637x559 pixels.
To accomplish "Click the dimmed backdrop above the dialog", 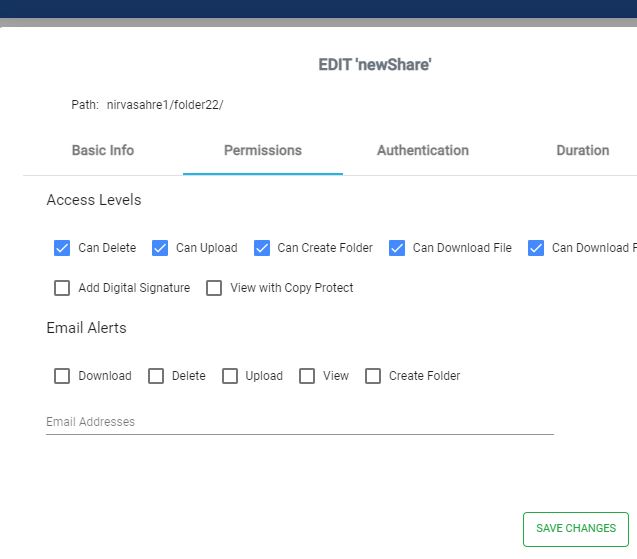I will pos(318,10).
